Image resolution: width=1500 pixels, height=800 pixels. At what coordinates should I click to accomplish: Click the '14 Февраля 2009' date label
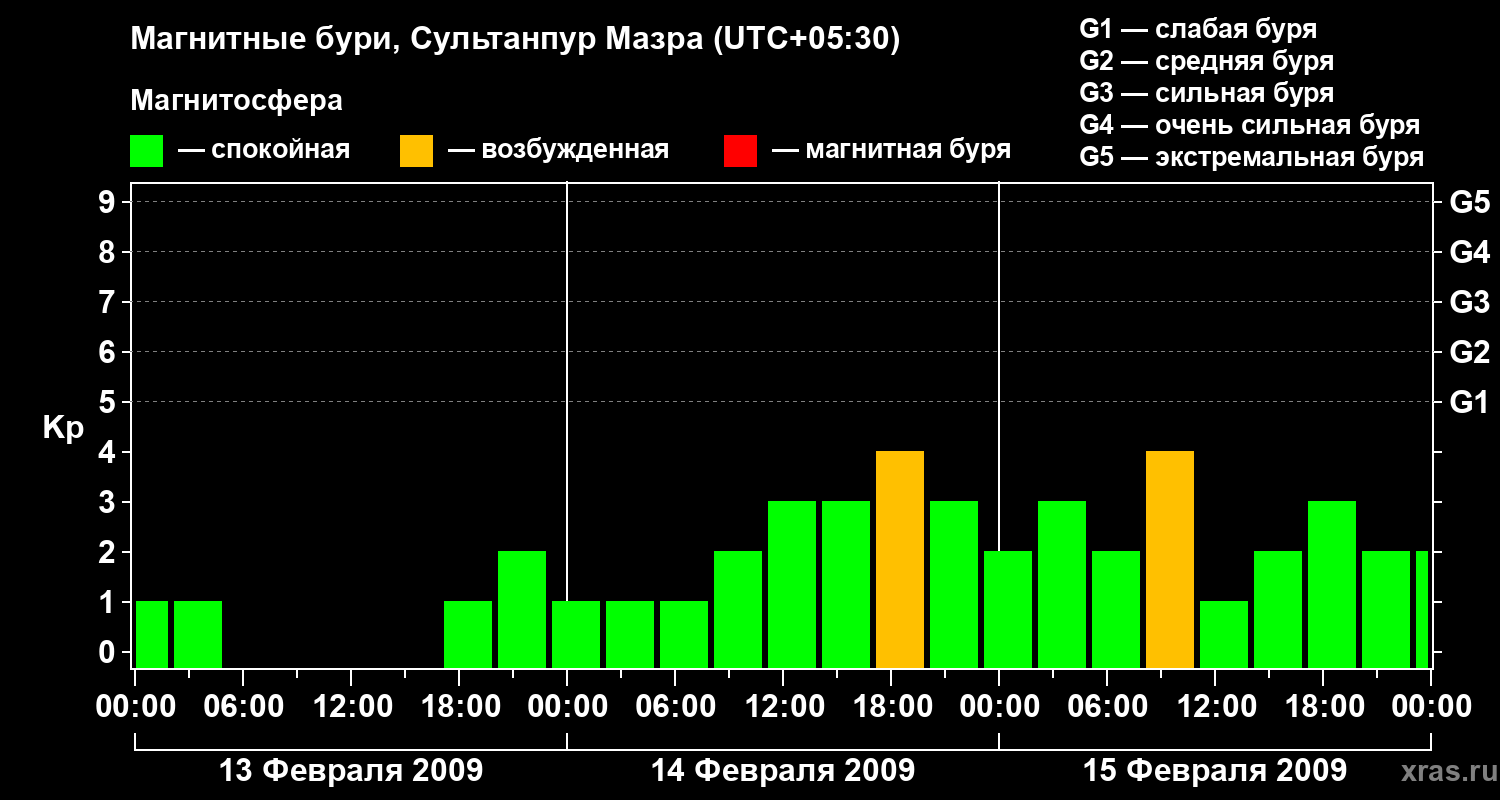point(782,771)
